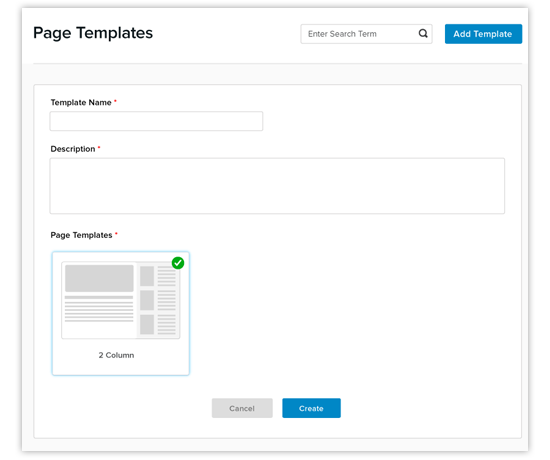This screenshot has height=460, width=550.
Task: Click the large image placeholder in preview
Action: pos(99,278)
